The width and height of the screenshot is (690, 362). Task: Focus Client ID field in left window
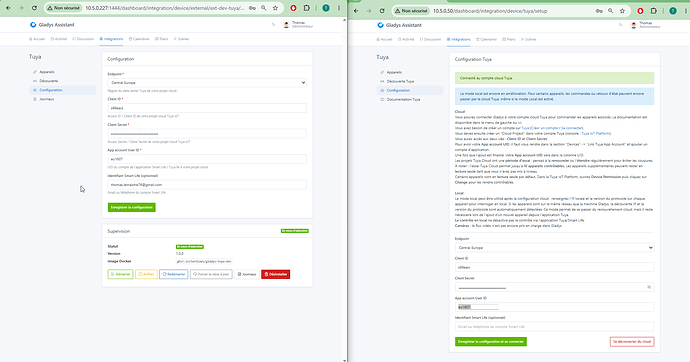207,108
